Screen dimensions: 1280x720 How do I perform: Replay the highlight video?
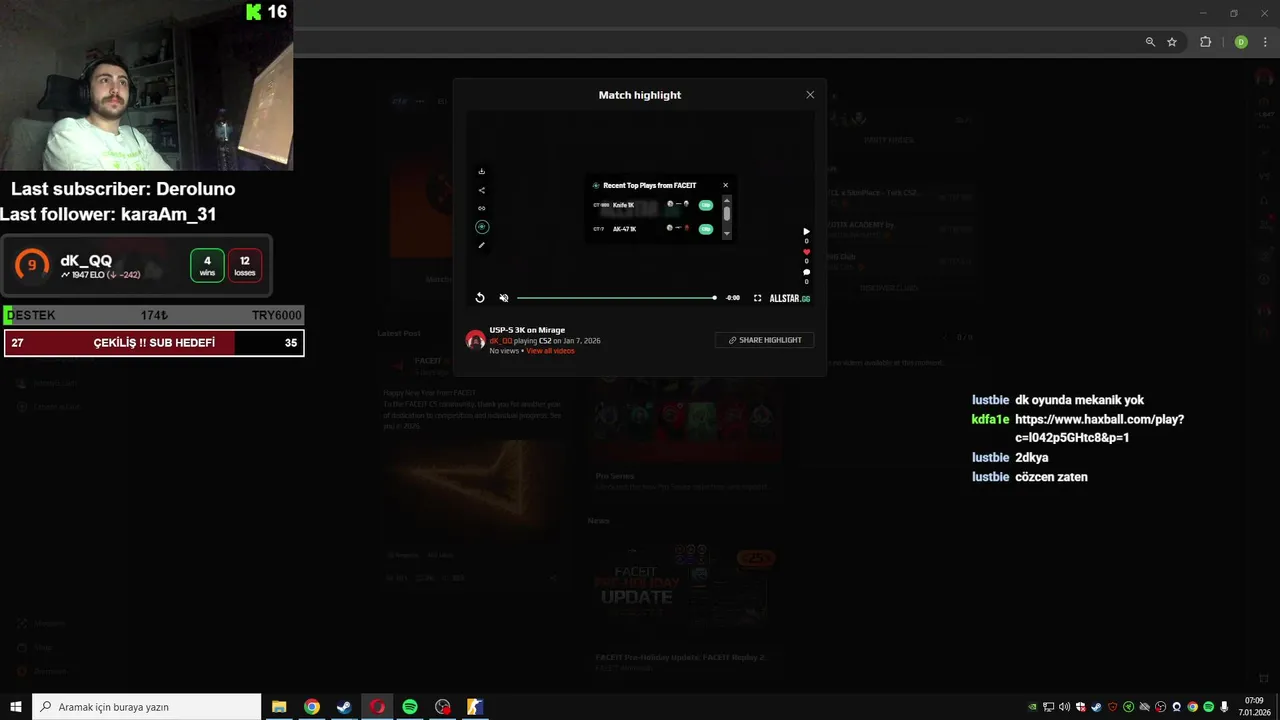click(480, 298)
